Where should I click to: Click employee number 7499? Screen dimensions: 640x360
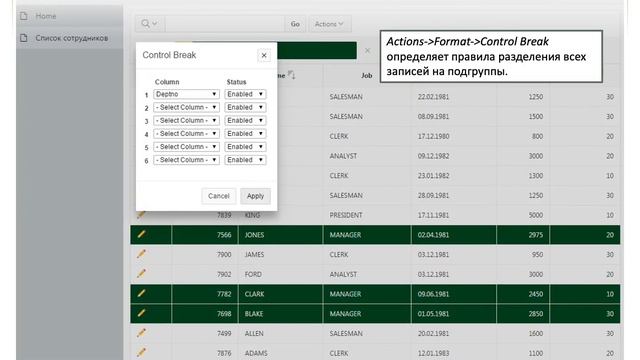pos(224,333)
